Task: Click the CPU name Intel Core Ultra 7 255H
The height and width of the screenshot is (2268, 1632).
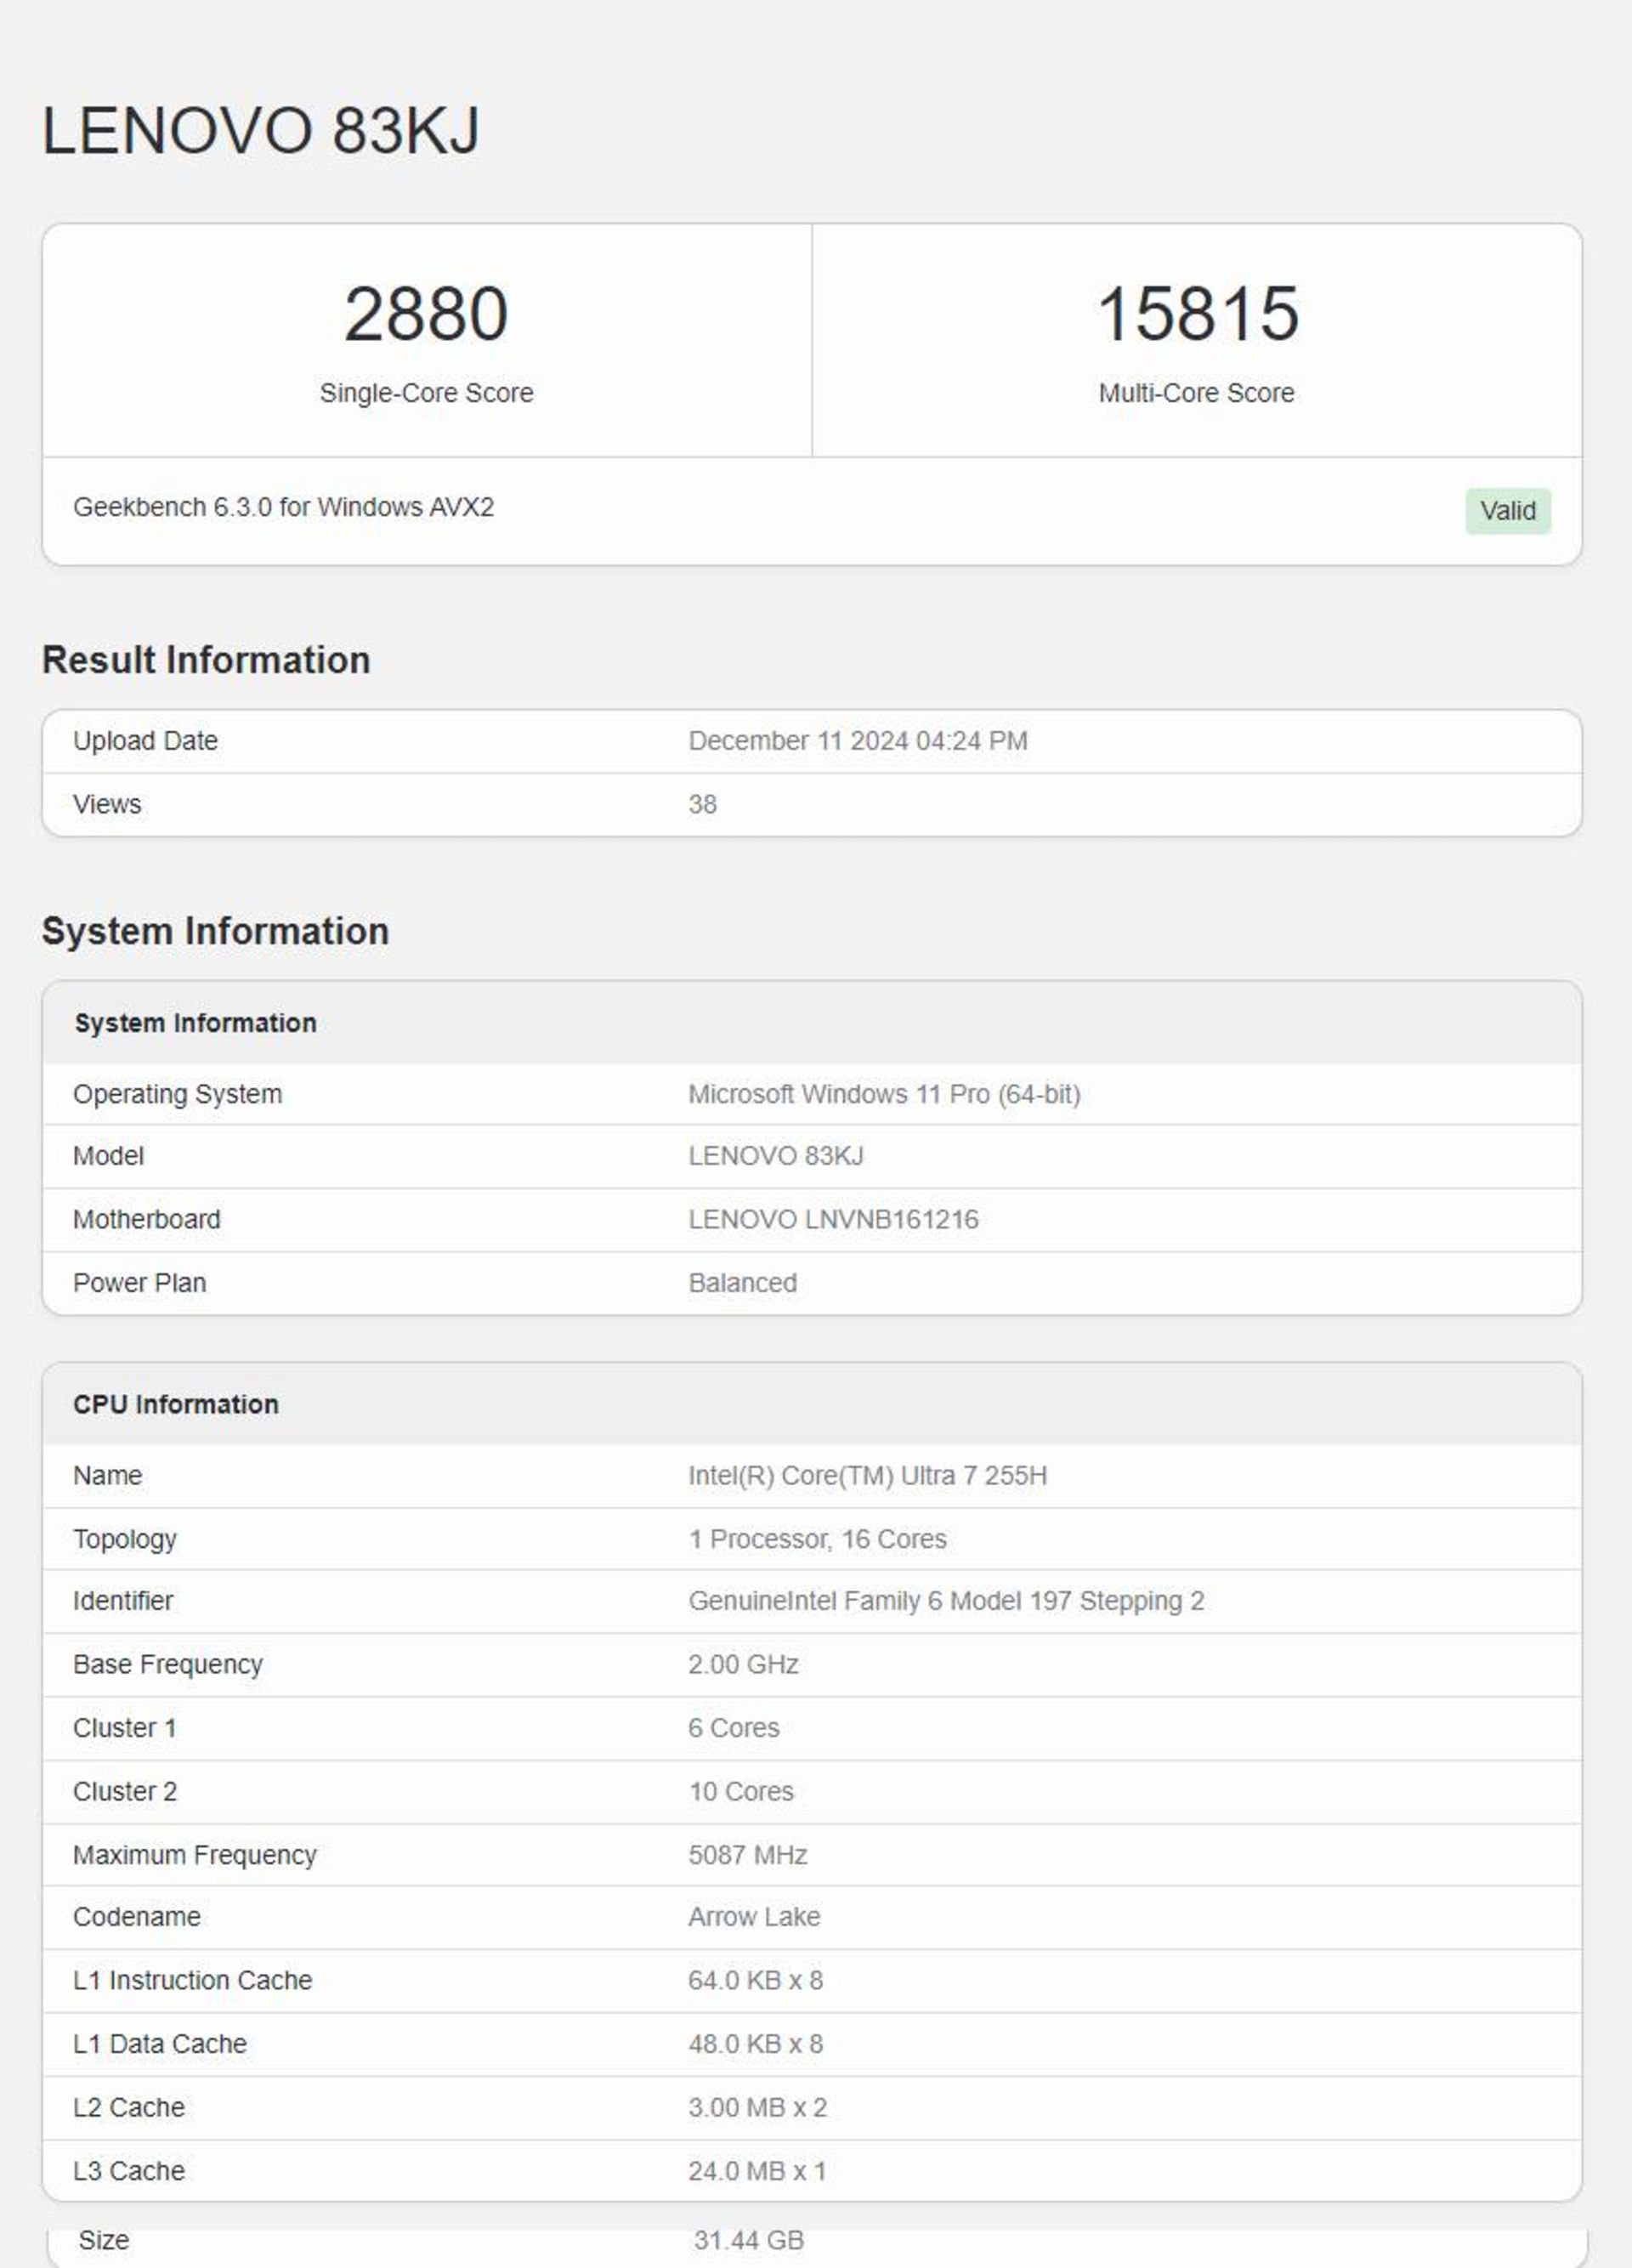Action: tap(867, 1476)
